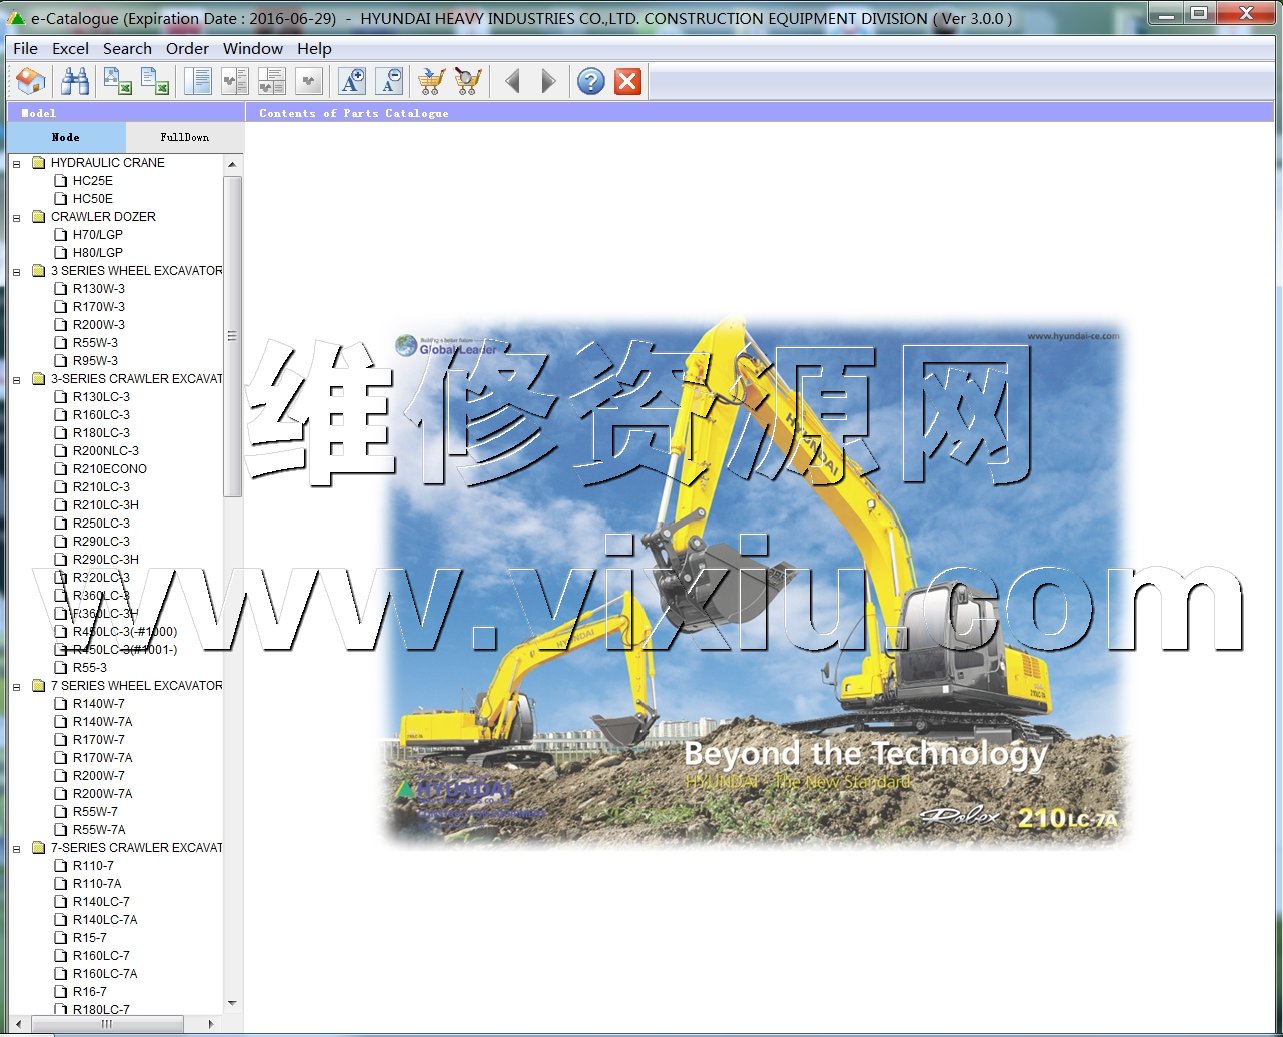Click the reduce text (A-) icon
The height and width of the screenshot is (1037, 1283).
pos(390,81)
